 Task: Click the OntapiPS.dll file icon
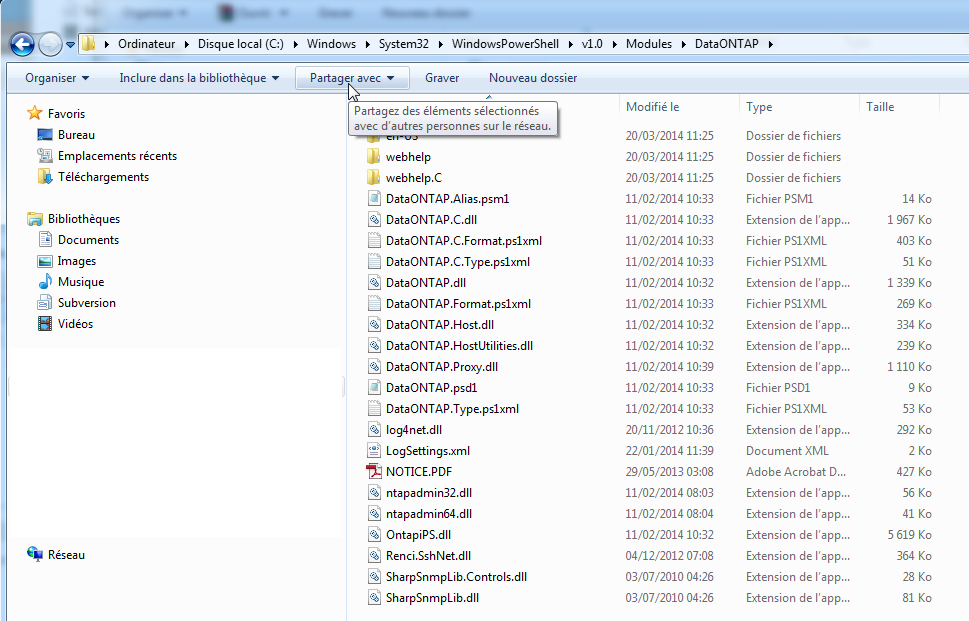[374, 534]
